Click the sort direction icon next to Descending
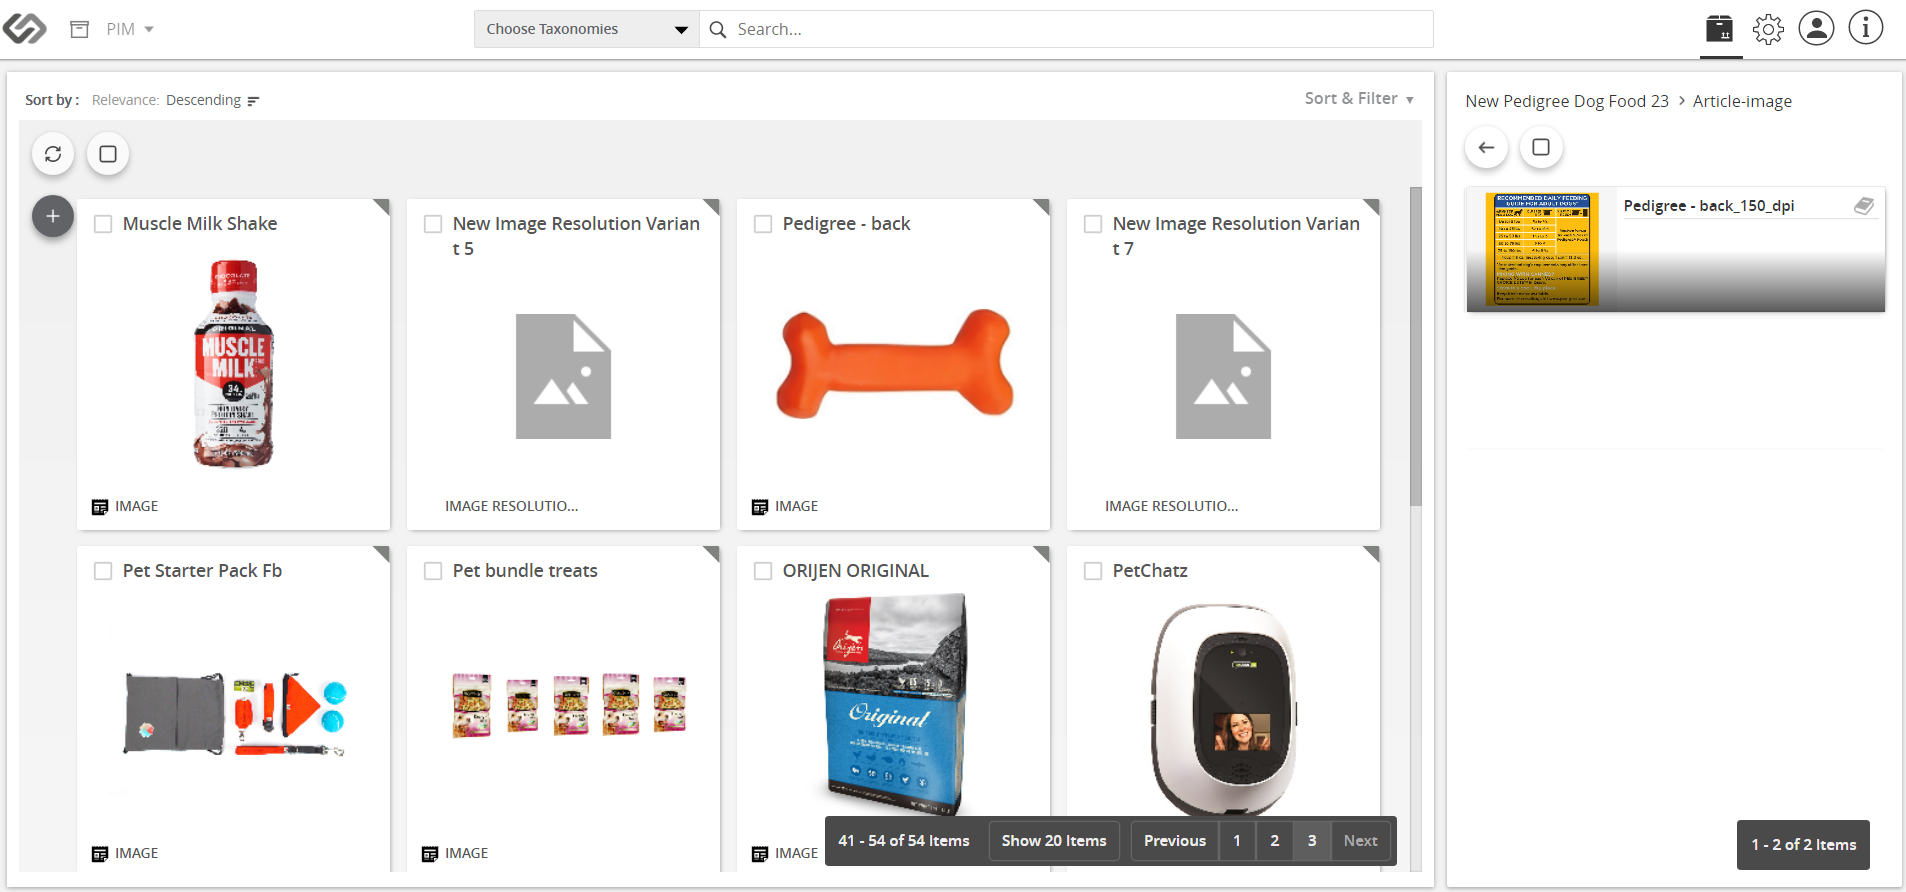 253,101
